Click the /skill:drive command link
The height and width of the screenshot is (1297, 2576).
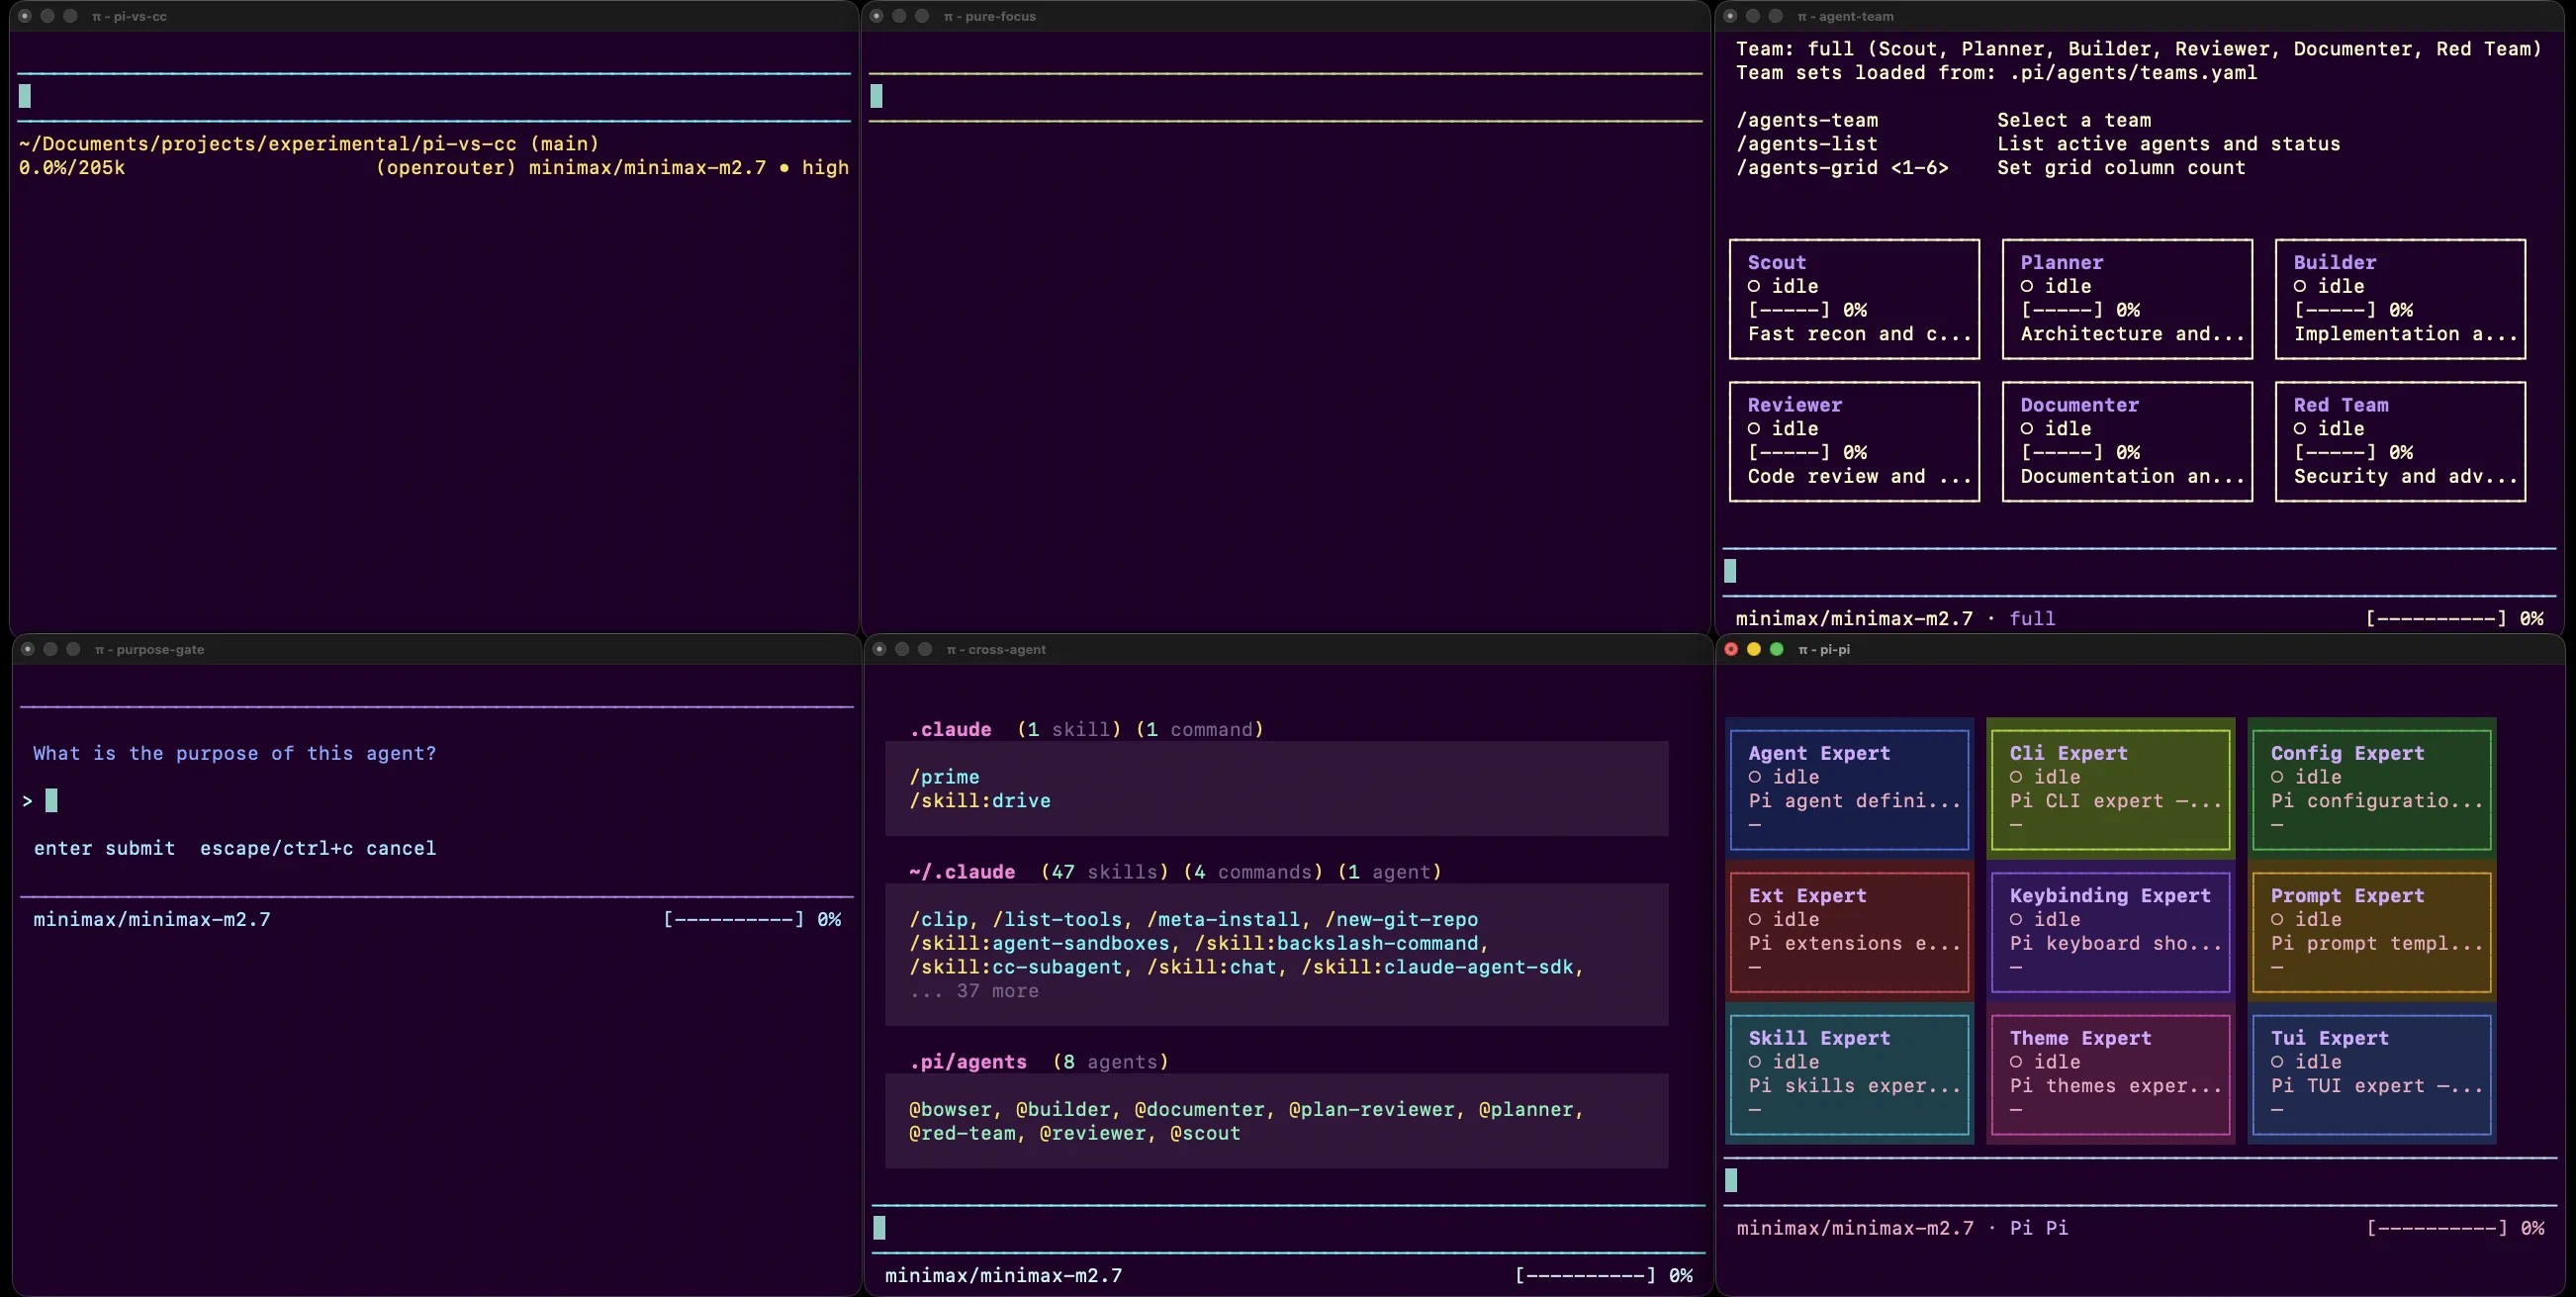click(979, 801)
